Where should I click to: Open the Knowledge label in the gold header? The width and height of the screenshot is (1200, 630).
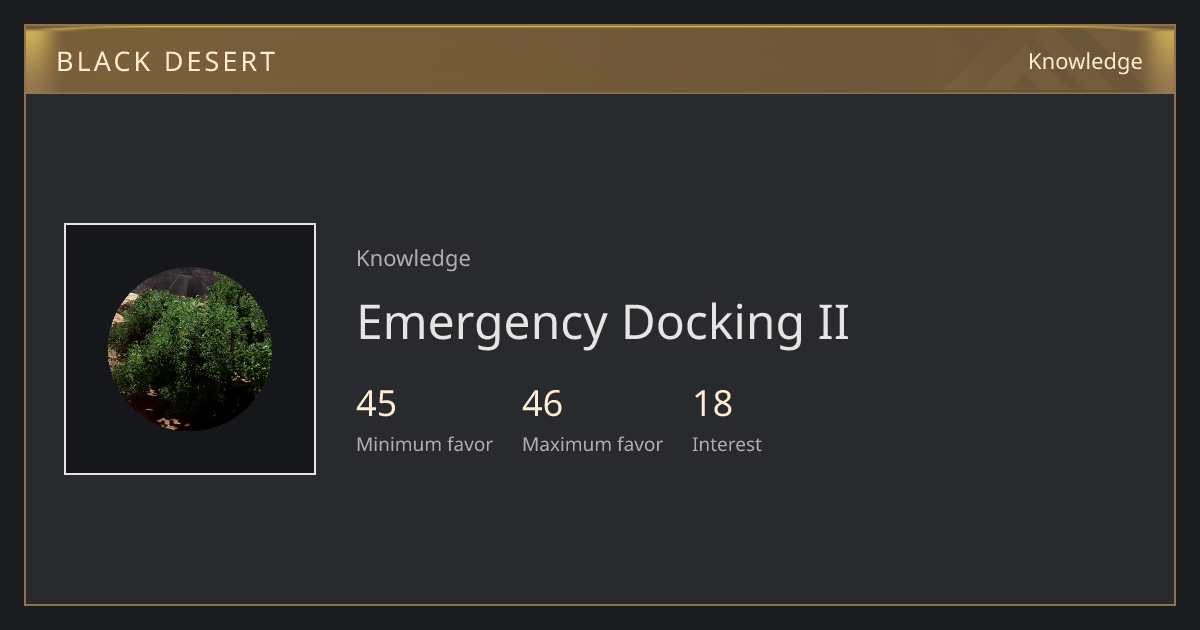coord(1085,62)
